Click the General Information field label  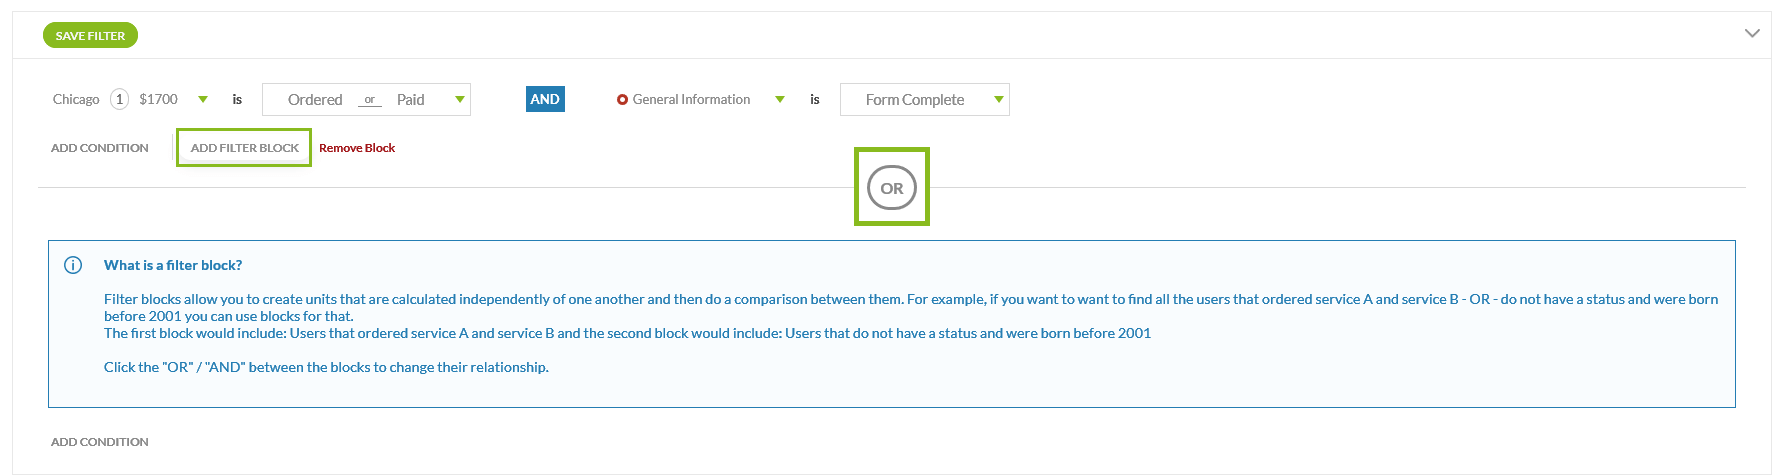click(692, 99)
